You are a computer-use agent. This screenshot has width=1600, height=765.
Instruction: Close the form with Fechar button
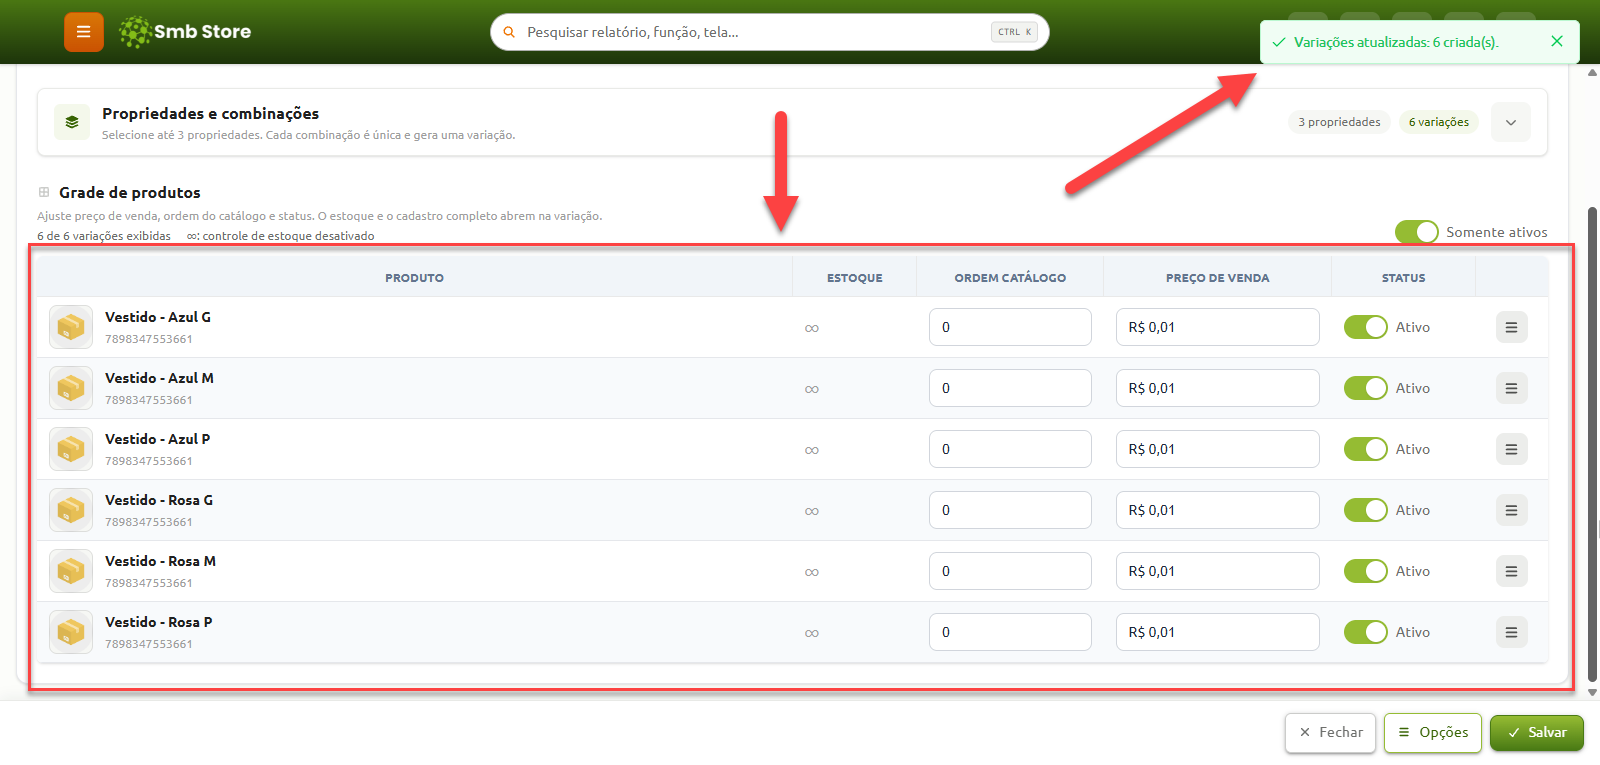click(1331, 733)
